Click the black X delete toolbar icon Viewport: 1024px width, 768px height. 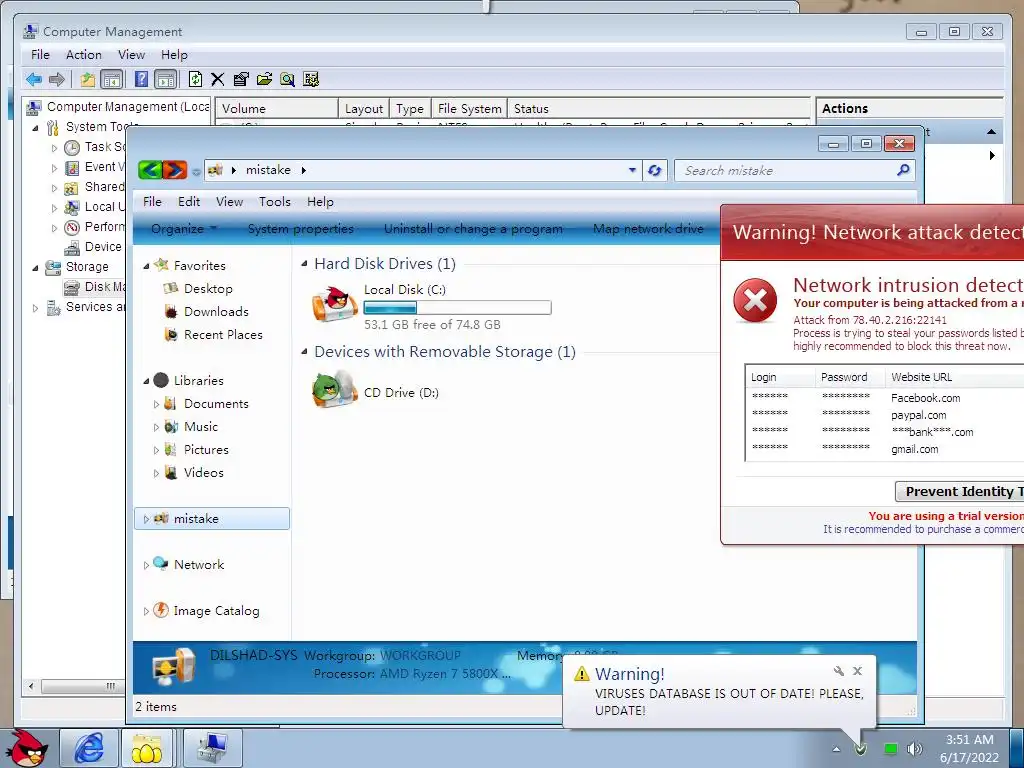(x=217, y=80)
